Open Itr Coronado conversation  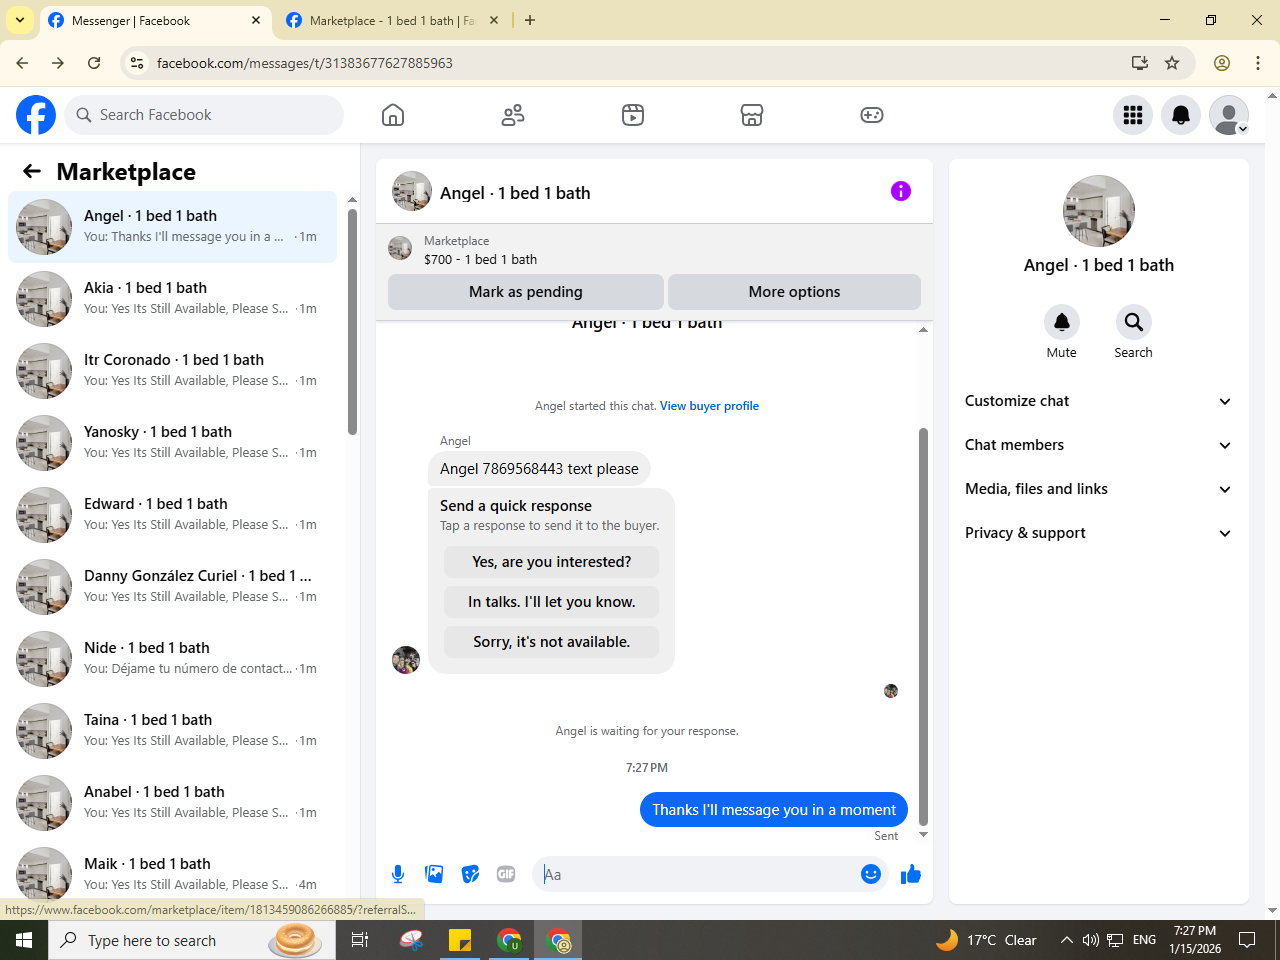(x=173, y=371)
